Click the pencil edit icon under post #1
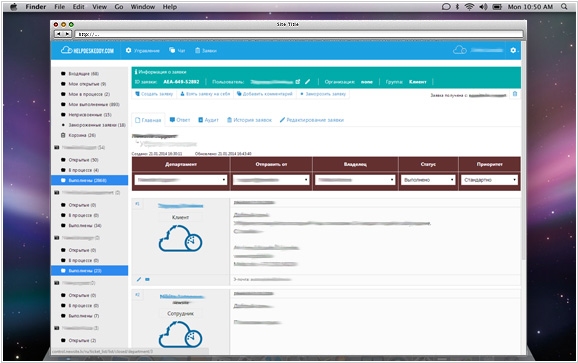 pyautogui.click(x=139, y=279)
